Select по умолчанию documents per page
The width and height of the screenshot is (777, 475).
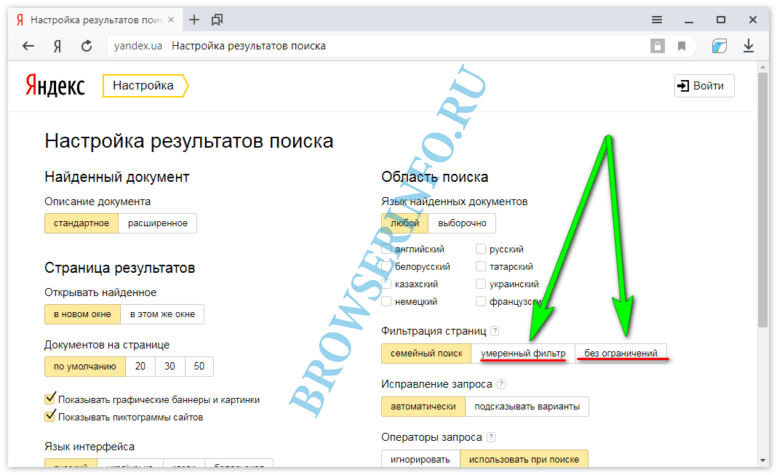[85, 367]
